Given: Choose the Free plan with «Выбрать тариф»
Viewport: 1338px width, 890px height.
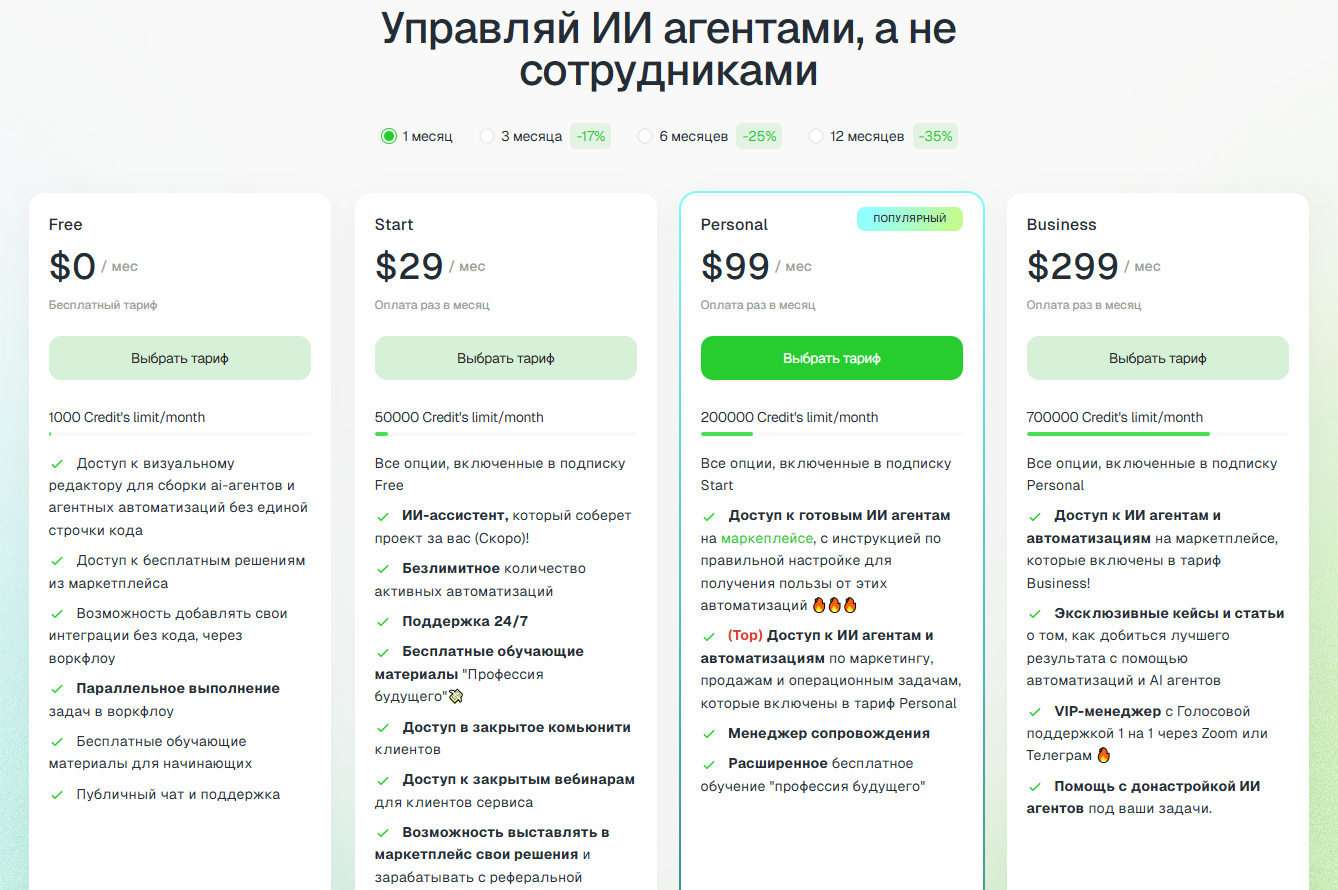Looking at the screenshot, I should [180, 357].
